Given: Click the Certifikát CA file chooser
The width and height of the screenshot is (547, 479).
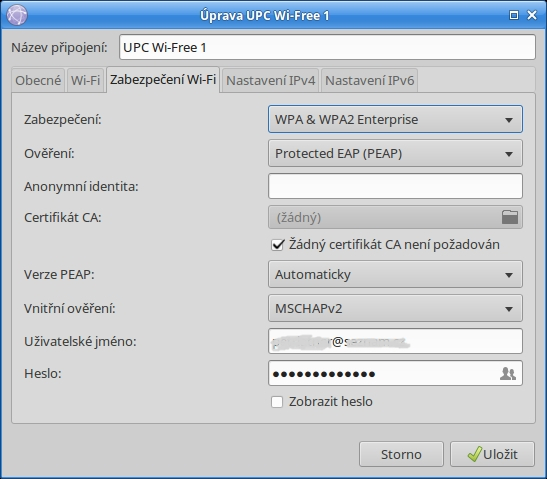Looking at the screenshot, I should pyautogui.click(x=395, y=217).
